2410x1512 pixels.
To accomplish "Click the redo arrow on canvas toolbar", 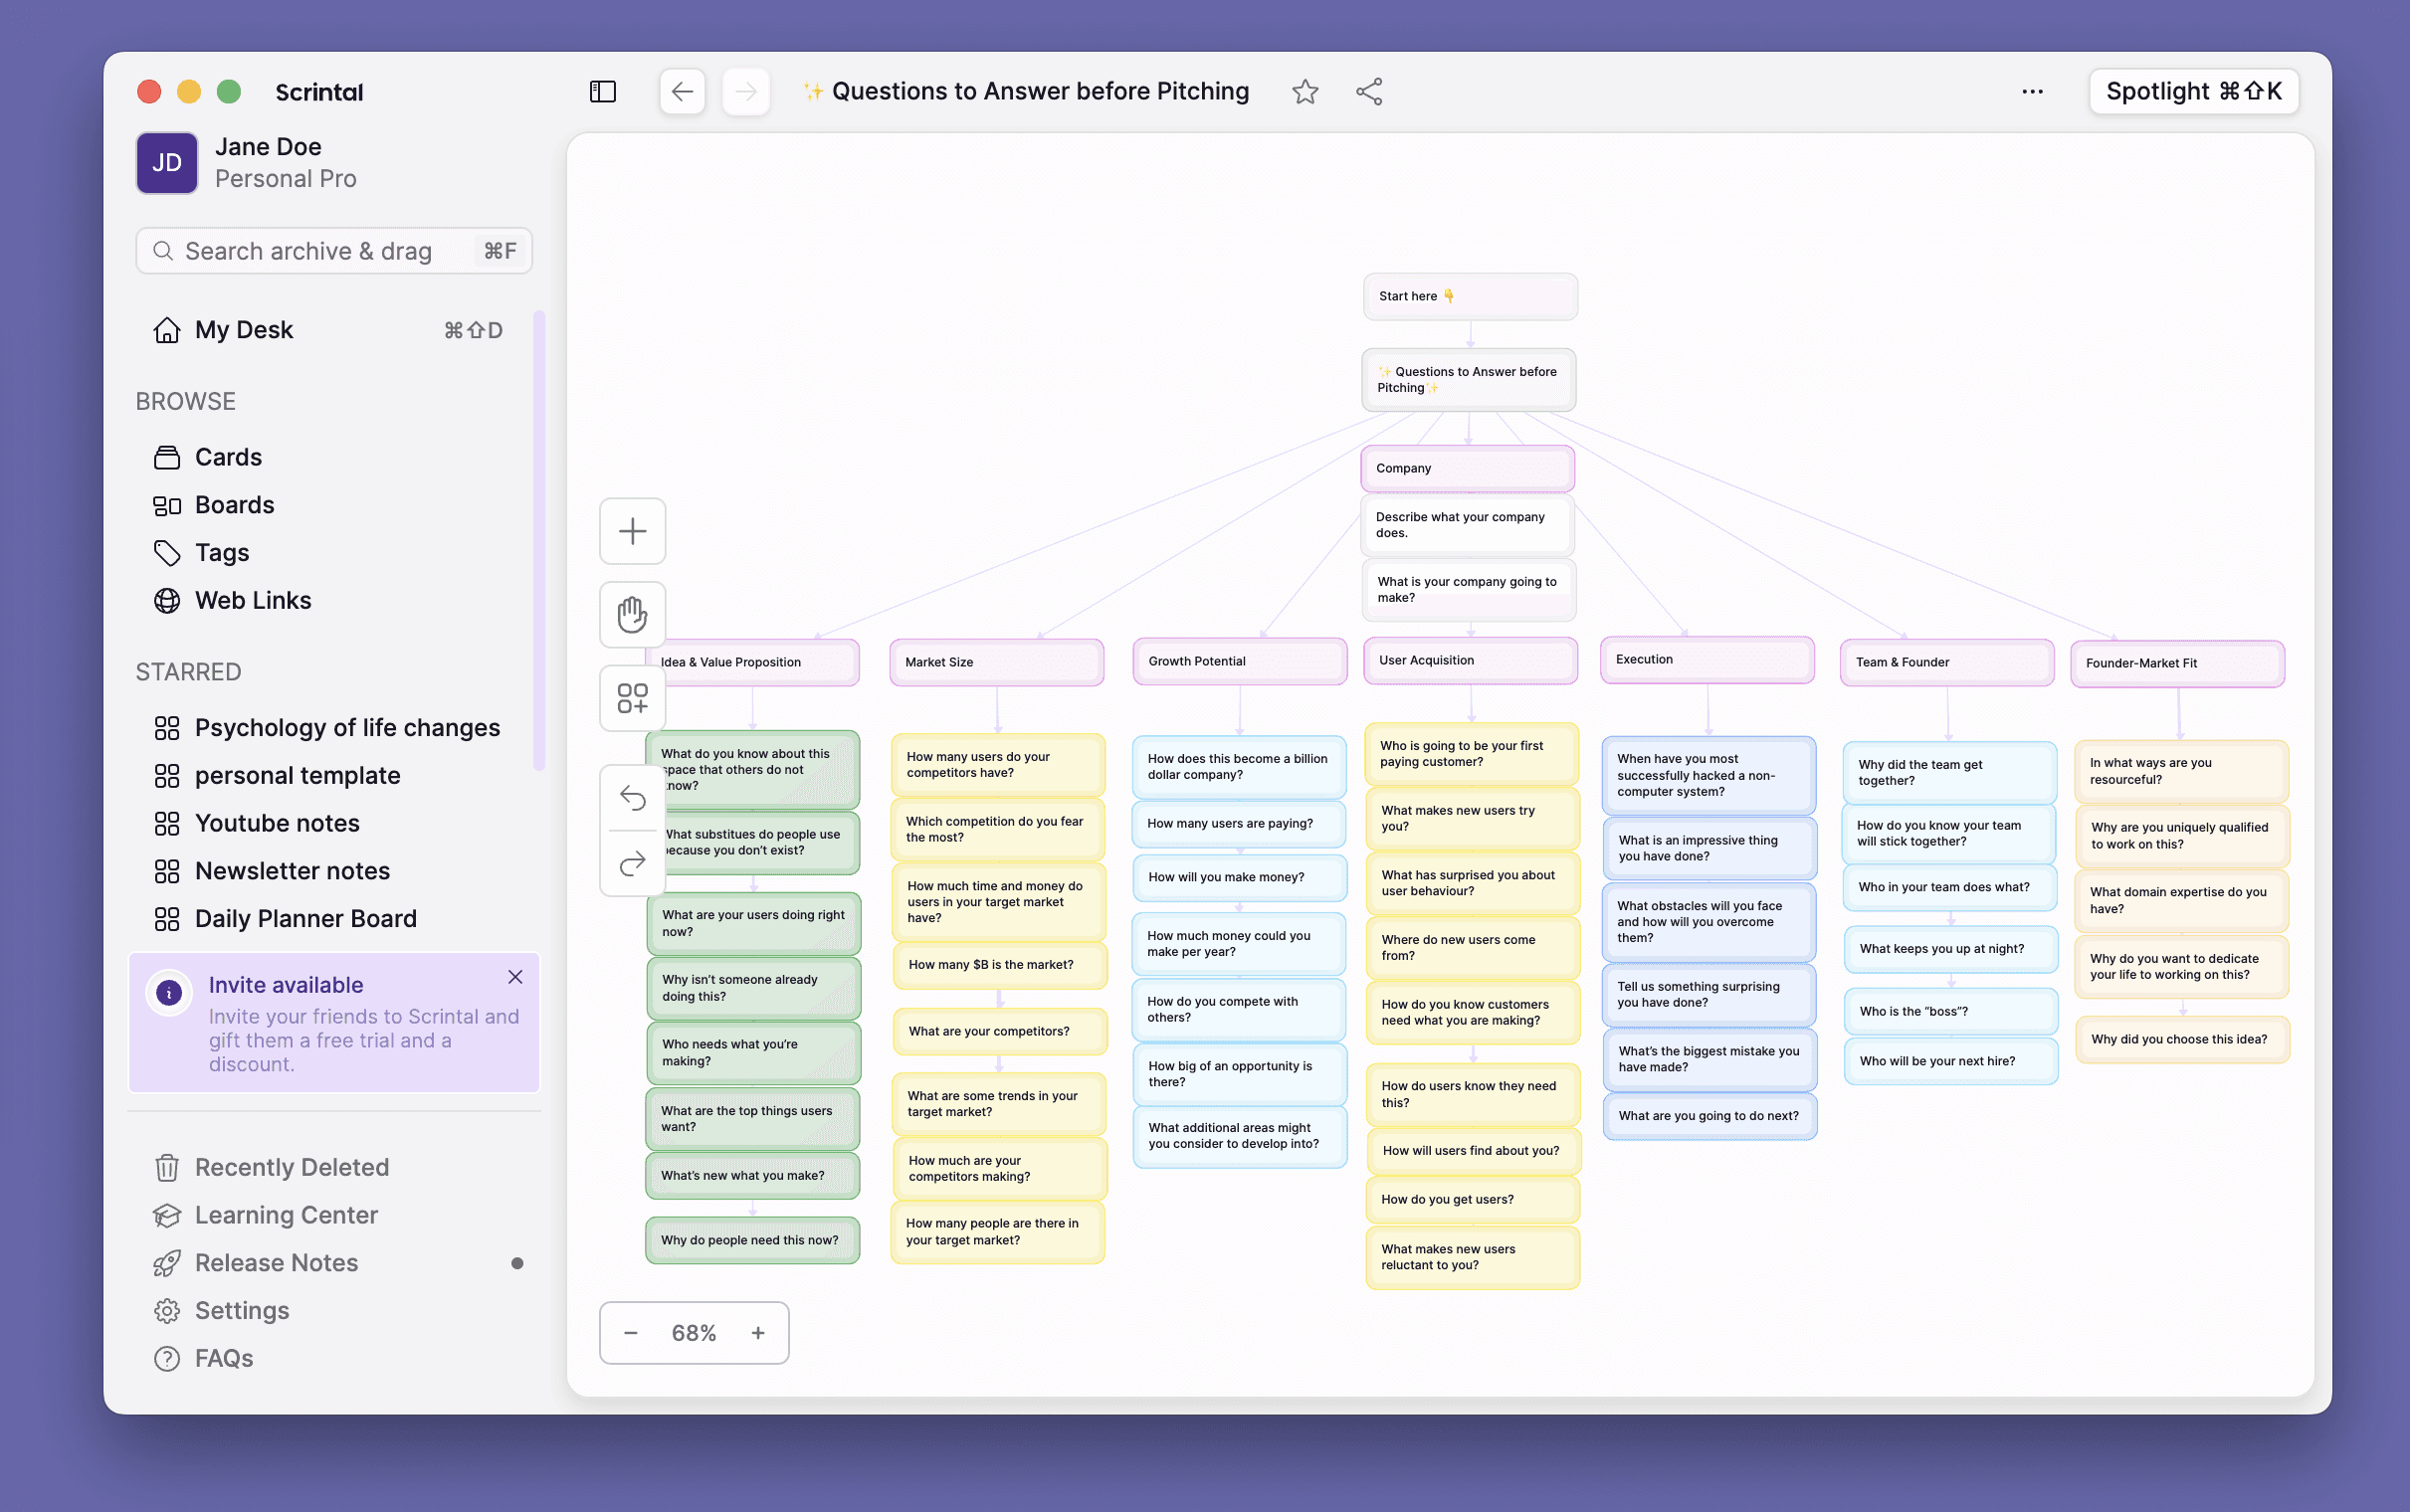I will click(x=632, y=863).
